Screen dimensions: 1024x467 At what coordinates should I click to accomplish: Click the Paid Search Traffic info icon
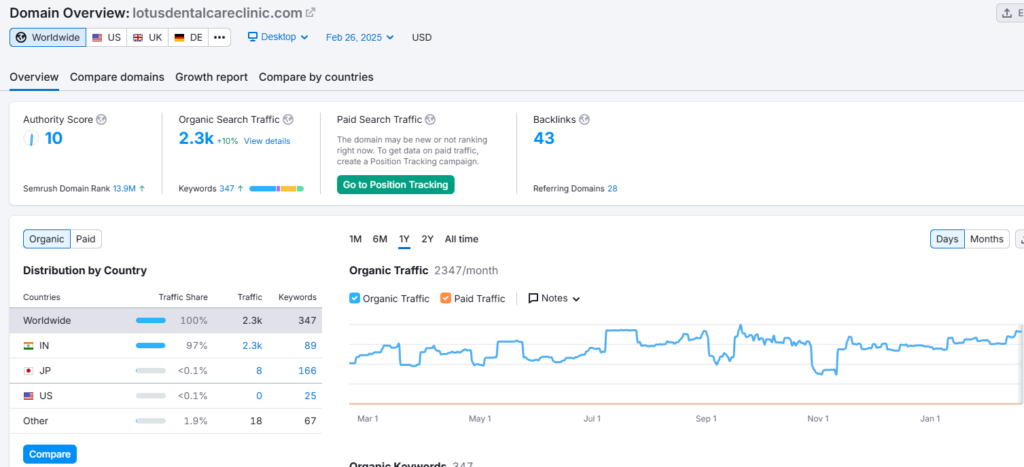pyautogui.click(x=430, y=120)
